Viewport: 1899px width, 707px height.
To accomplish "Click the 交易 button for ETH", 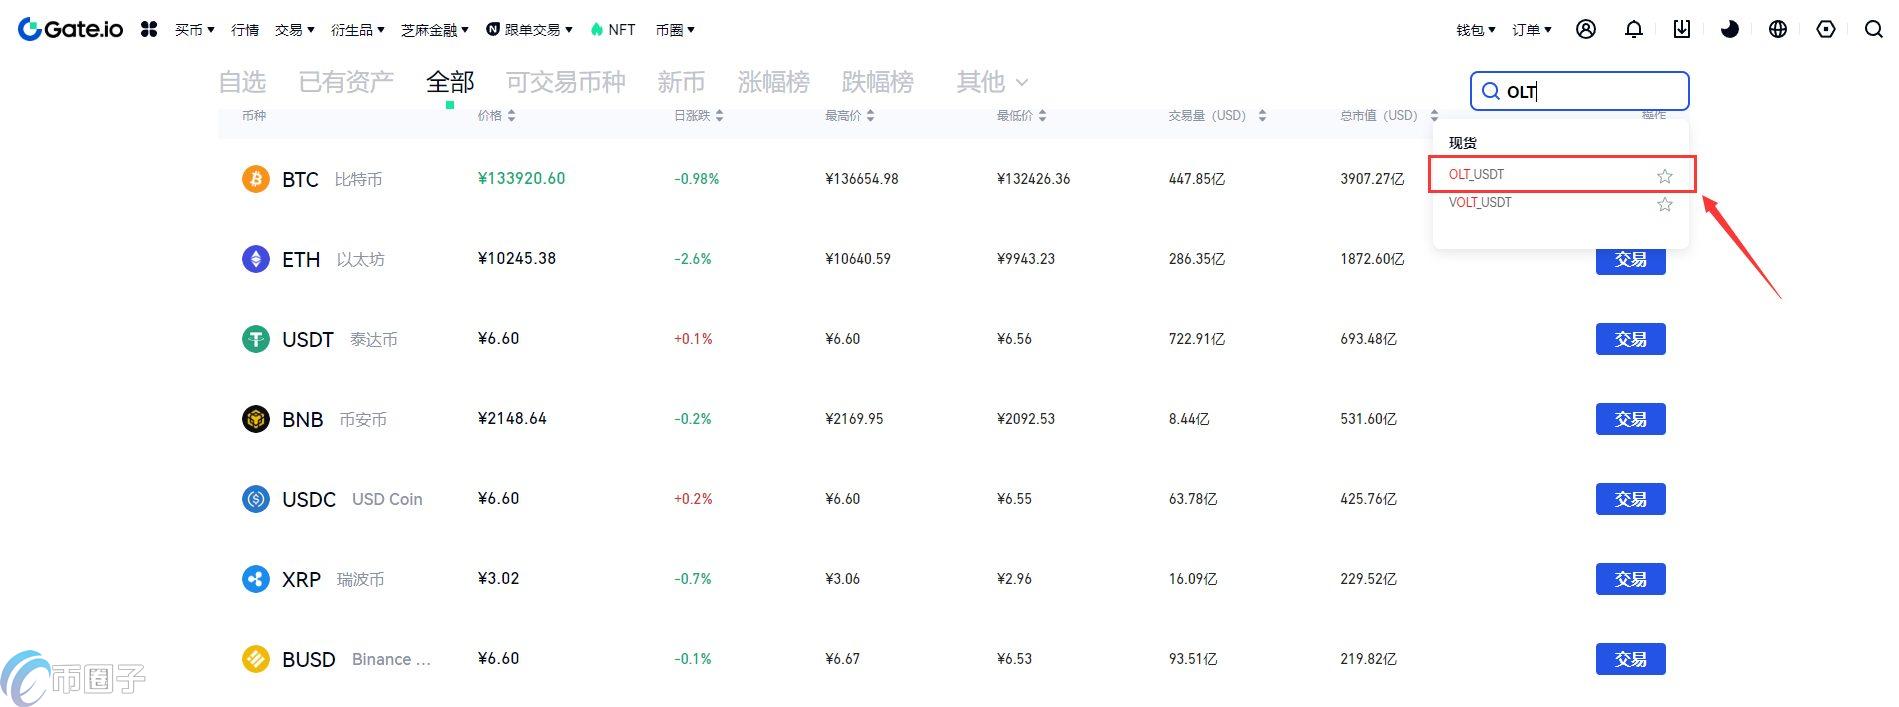I will [x=1631, y=260].
